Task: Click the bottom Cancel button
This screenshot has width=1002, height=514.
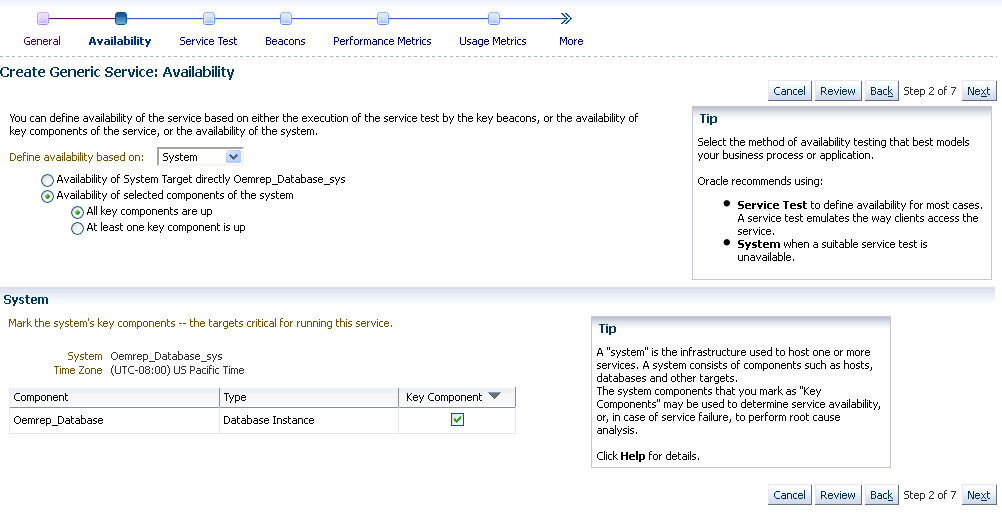Action: [789, 495]
